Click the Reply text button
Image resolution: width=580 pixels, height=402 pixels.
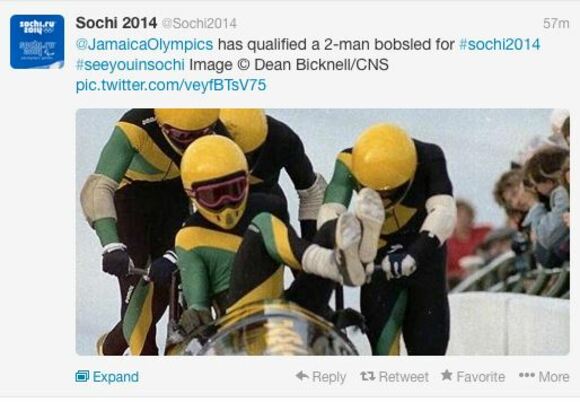(x=329, y=377)
